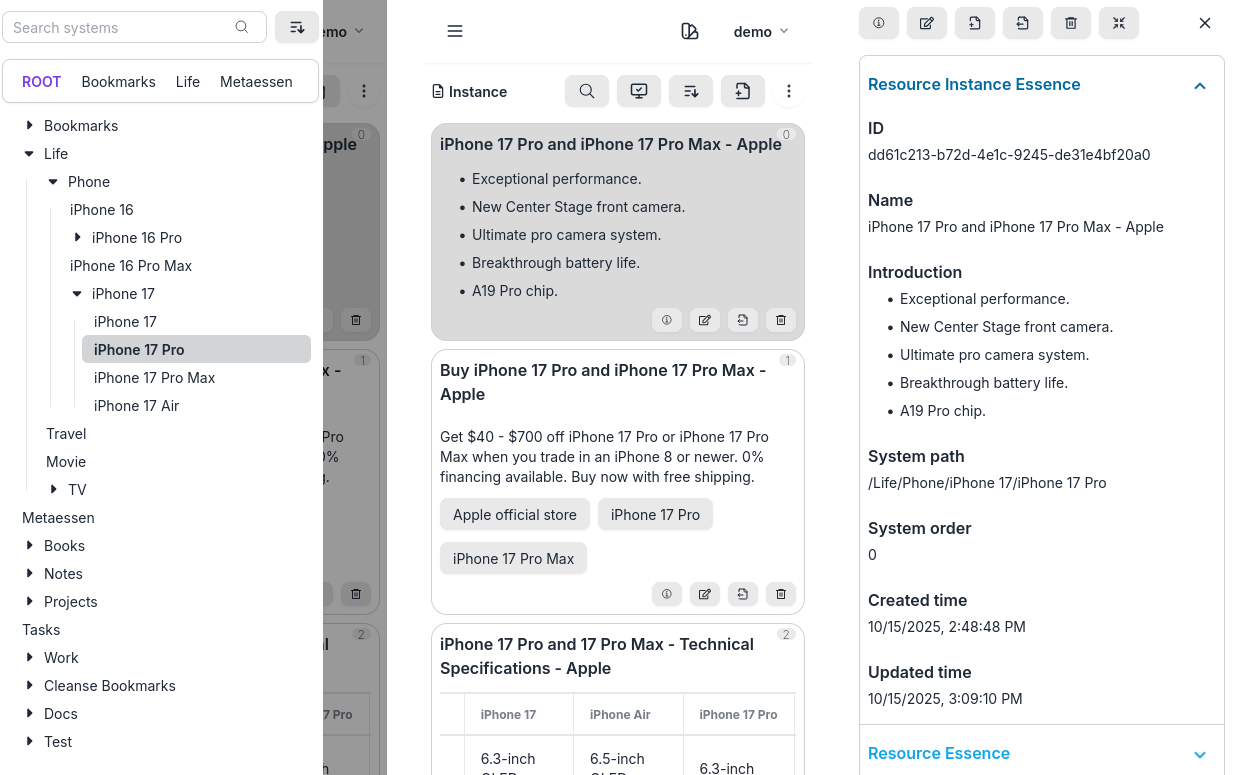Expand the Resource Essence section
The height and width of the screenshot is (775, 1236).
point(1200,754)
